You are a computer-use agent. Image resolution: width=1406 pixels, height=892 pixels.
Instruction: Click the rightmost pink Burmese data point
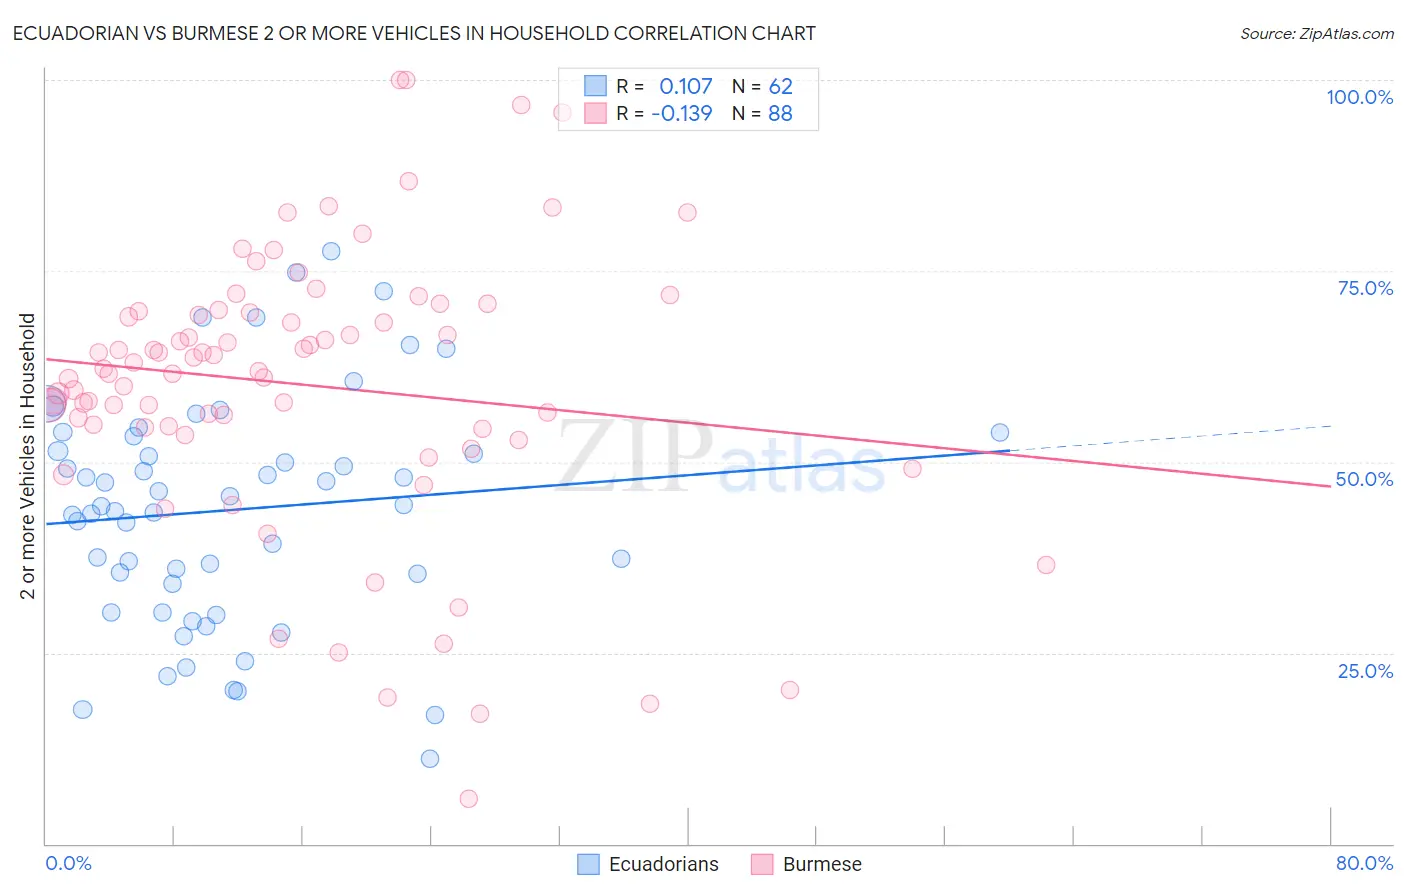coord(1046,565)
